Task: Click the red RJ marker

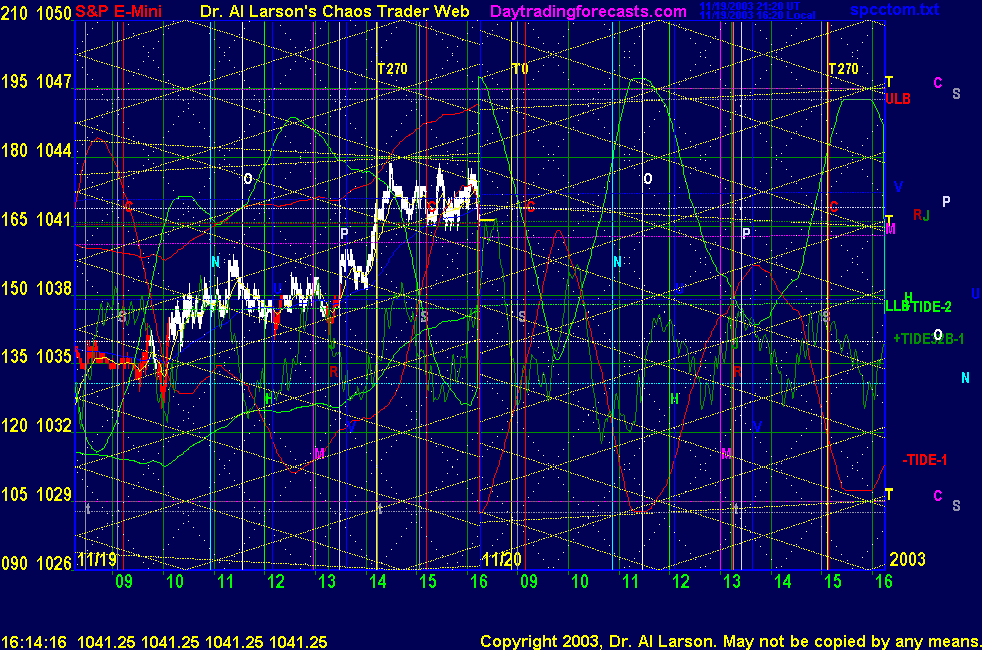Action: click(x=921, y=215)
